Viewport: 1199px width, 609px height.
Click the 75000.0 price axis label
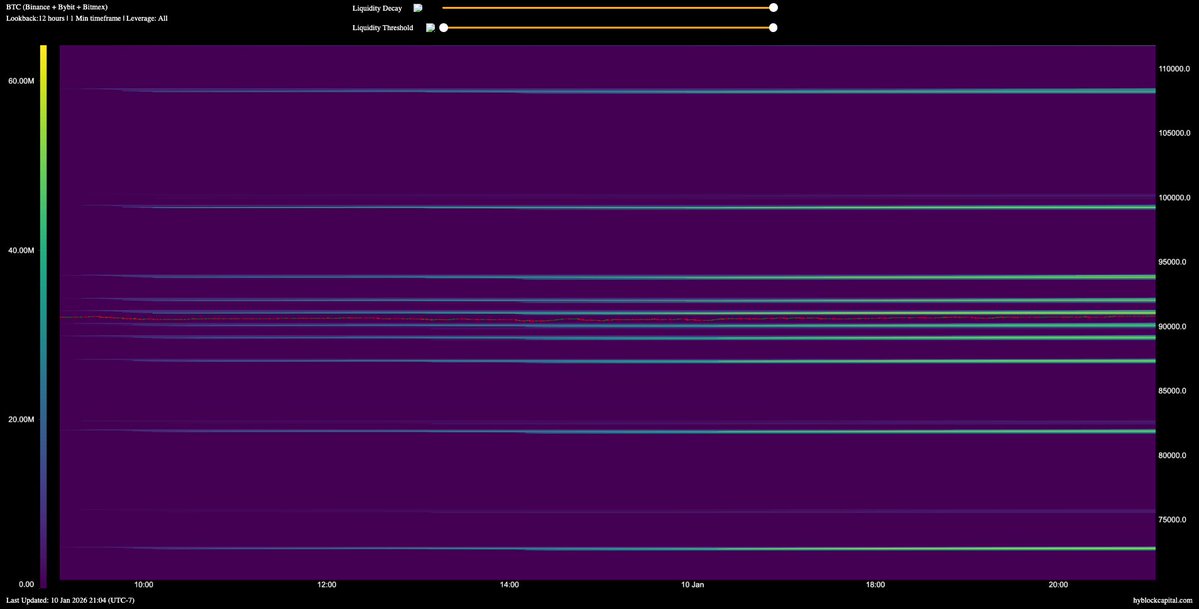coord(1176,520)
